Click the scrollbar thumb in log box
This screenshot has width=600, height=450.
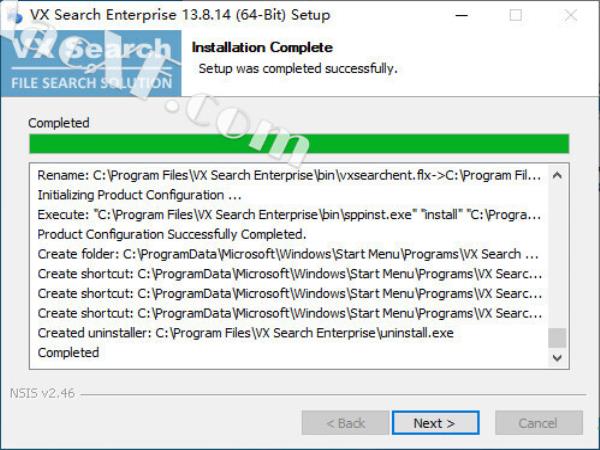click(x=557, y=338)
